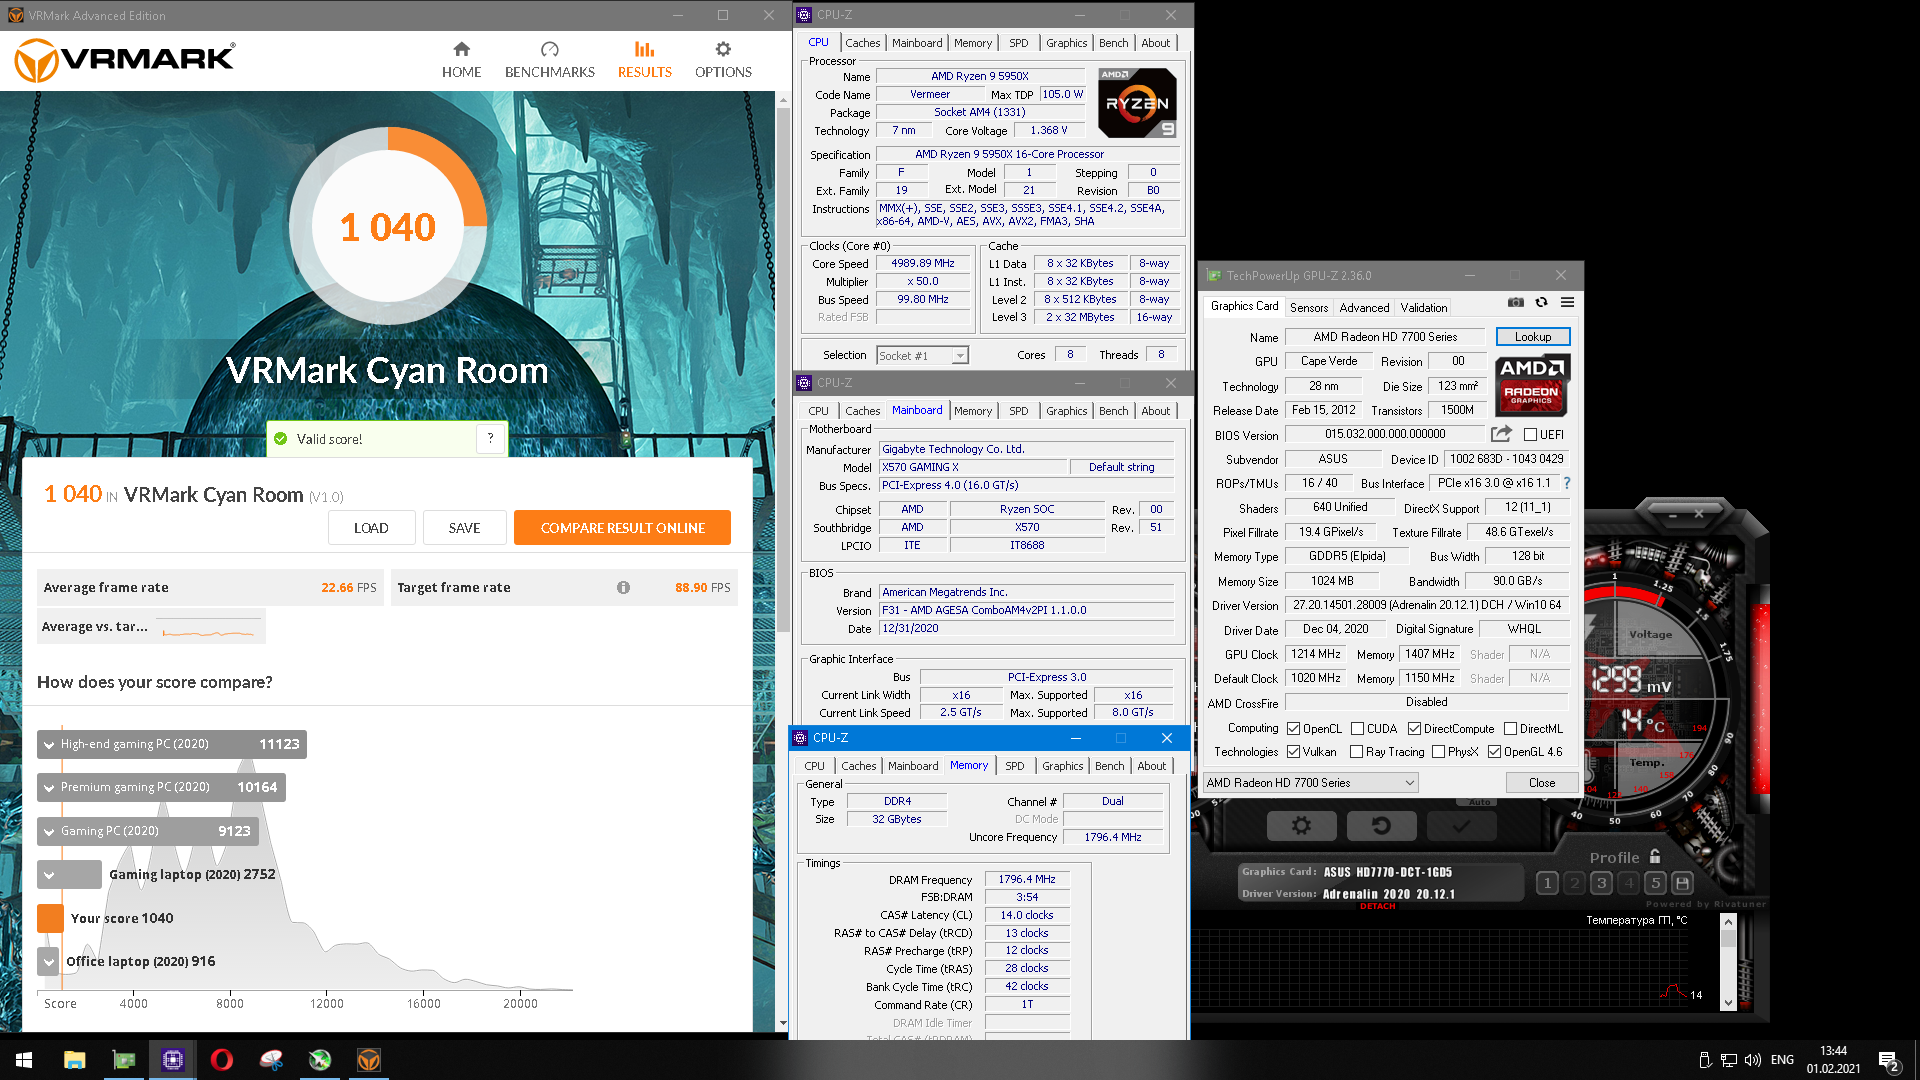The width and height of the screenshot is (1920, 1080).
Task: Refresh GPU-Z data with refresh icon
Action: click(1541, 302)
